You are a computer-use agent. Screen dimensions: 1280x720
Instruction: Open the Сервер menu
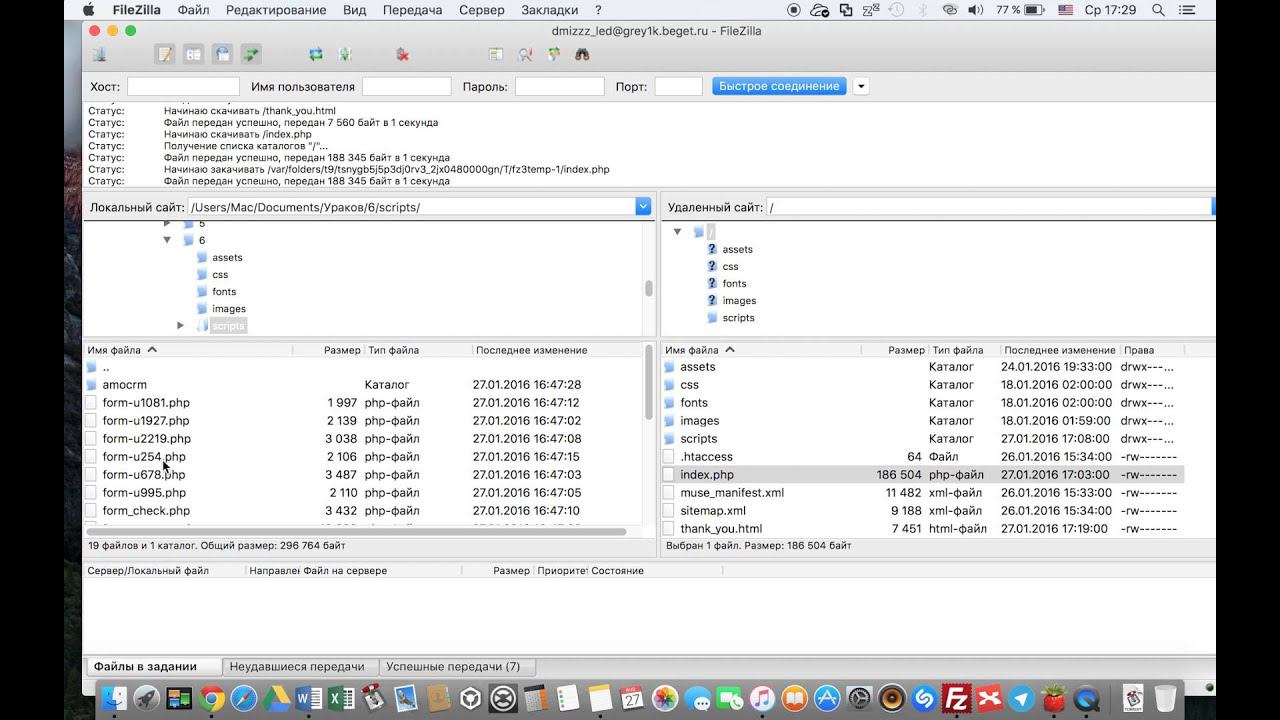[482, 10]
